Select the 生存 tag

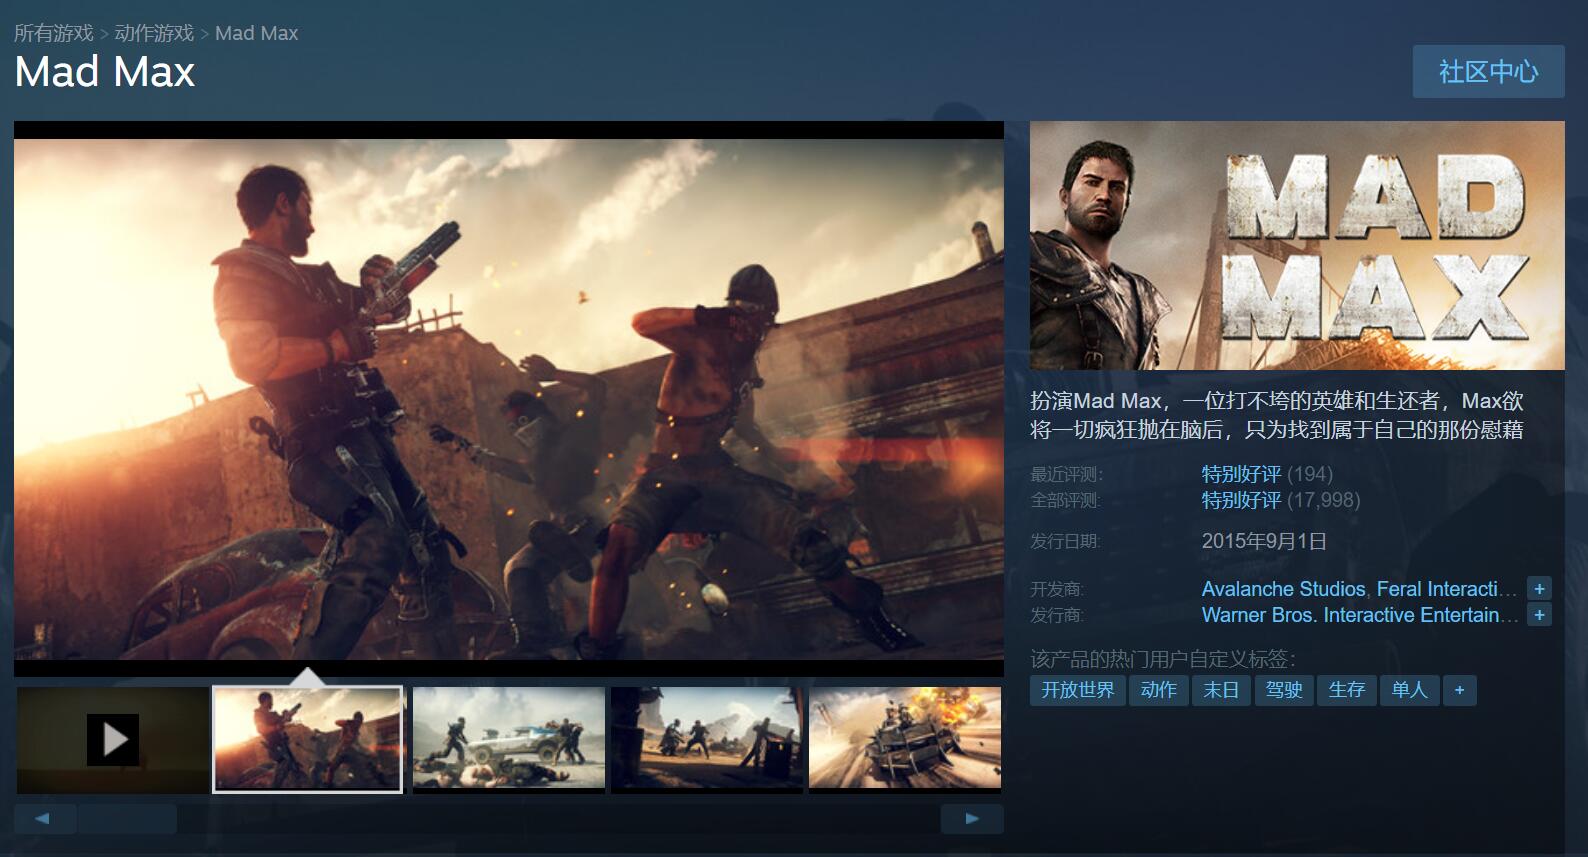click(1347, 690)
